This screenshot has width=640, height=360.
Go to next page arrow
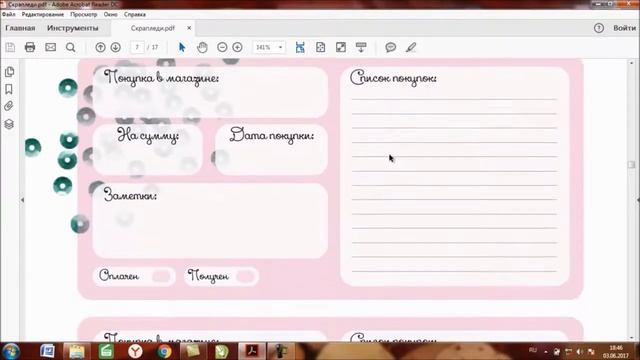(116, 47)
